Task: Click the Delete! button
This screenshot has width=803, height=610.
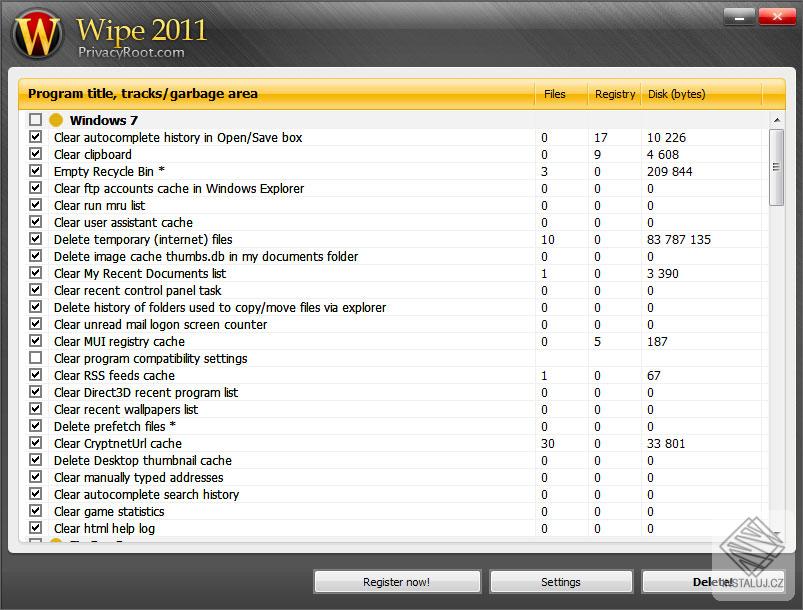Action: (713, 582)
